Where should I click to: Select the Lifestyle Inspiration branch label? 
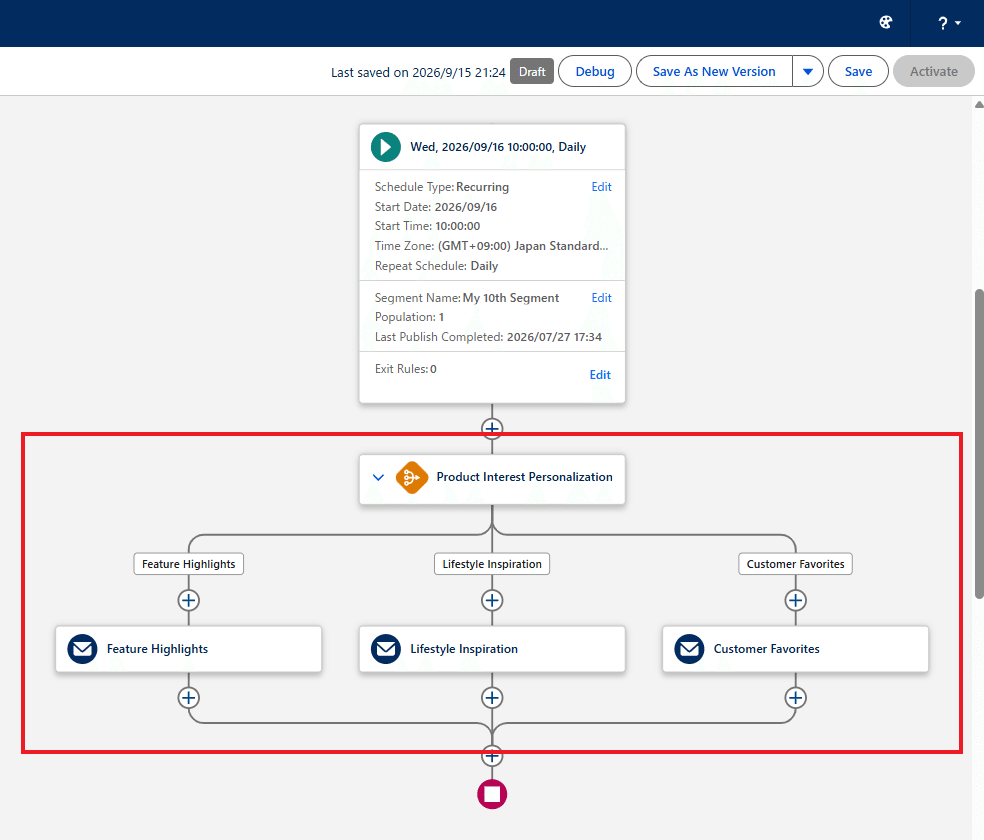point(492,564)
